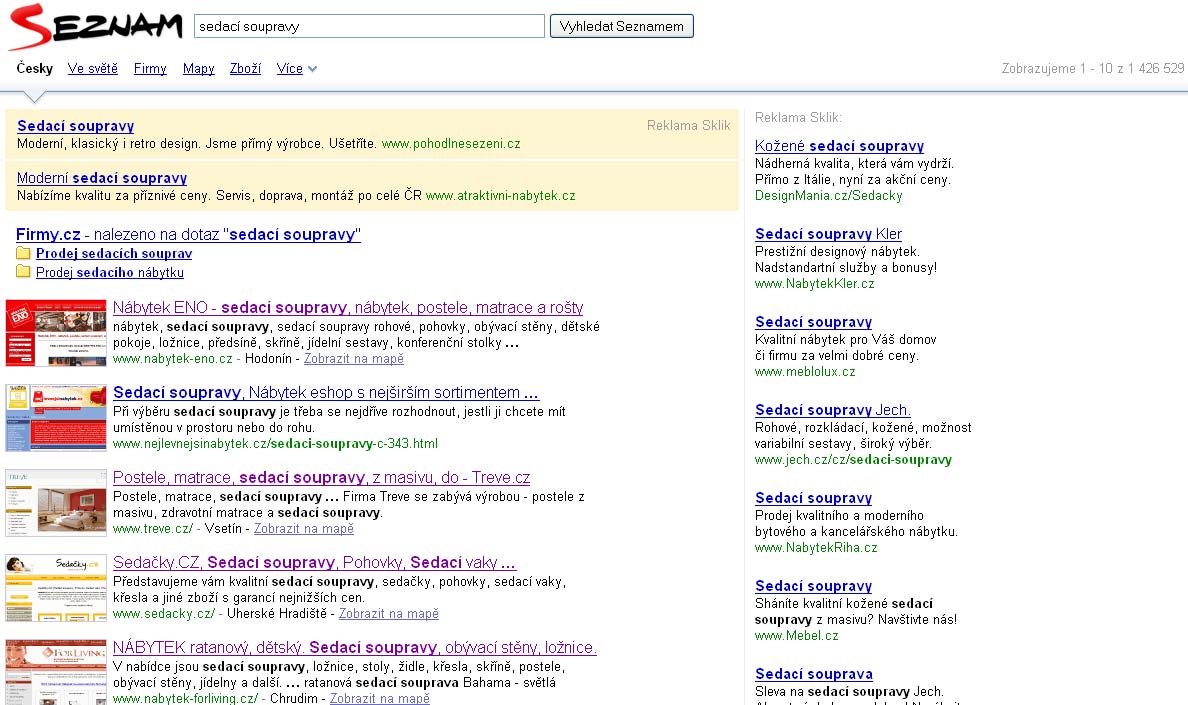Viewport: 1188px width, 705px height.
Task: Open the 'Sedací soupravy Jech.' sidebar ad
Action: [x=833, y=409]
